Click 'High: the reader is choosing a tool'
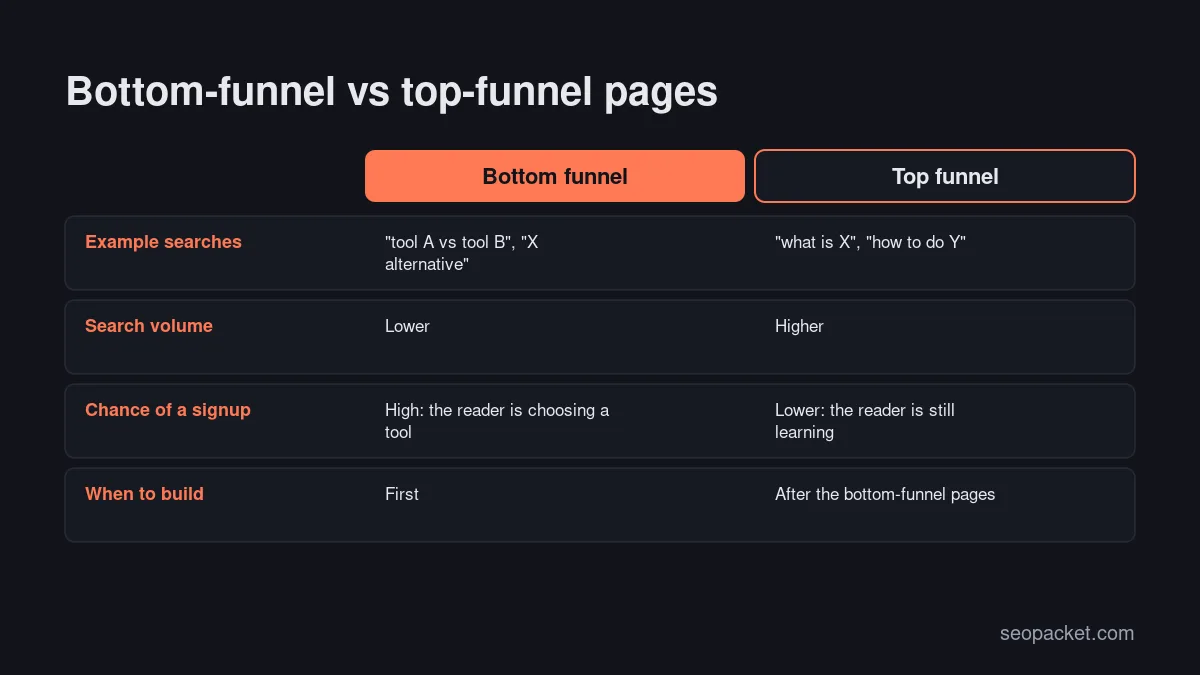Screen dimensions: 1200x675 (x=497, y=421)
